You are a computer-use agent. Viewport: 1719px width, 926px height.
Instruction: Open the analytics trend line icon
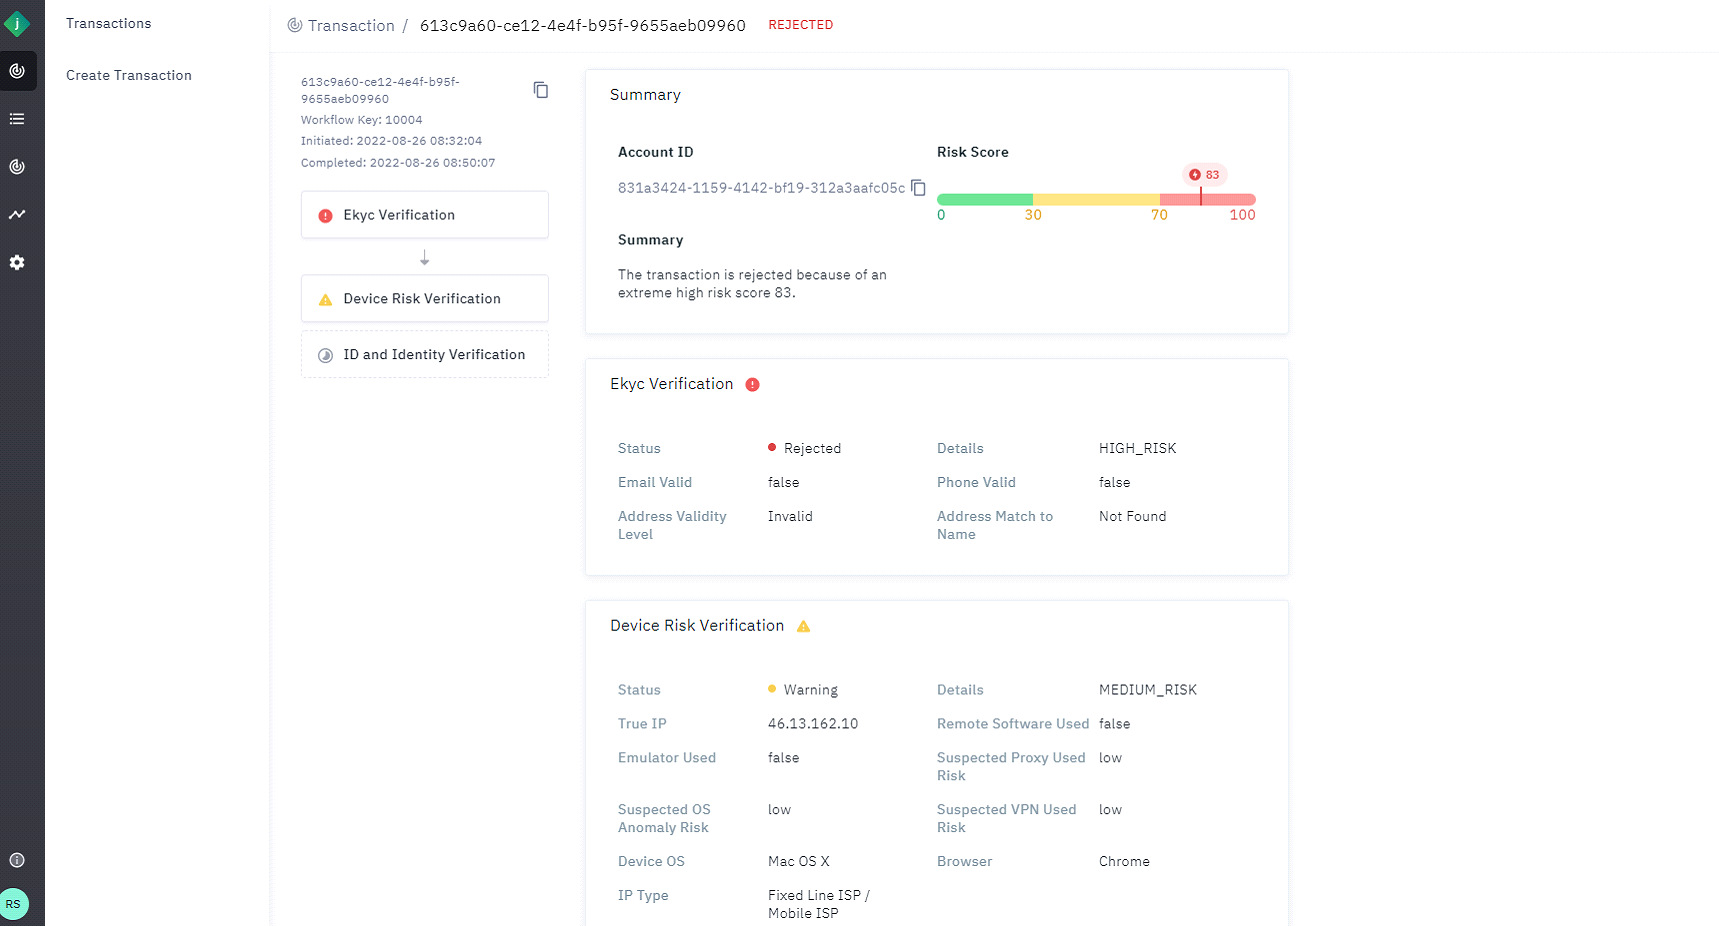17,214
